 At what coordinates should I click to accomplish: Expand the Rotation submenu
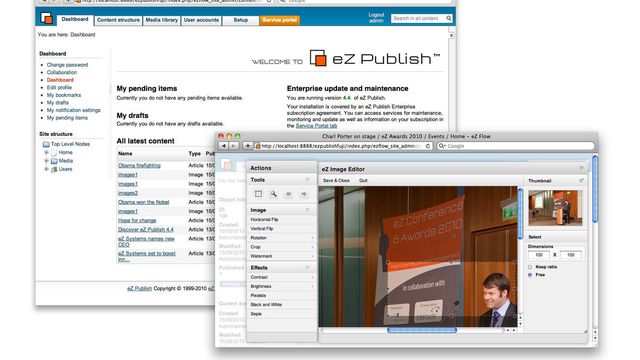click(x=313, y=238)
